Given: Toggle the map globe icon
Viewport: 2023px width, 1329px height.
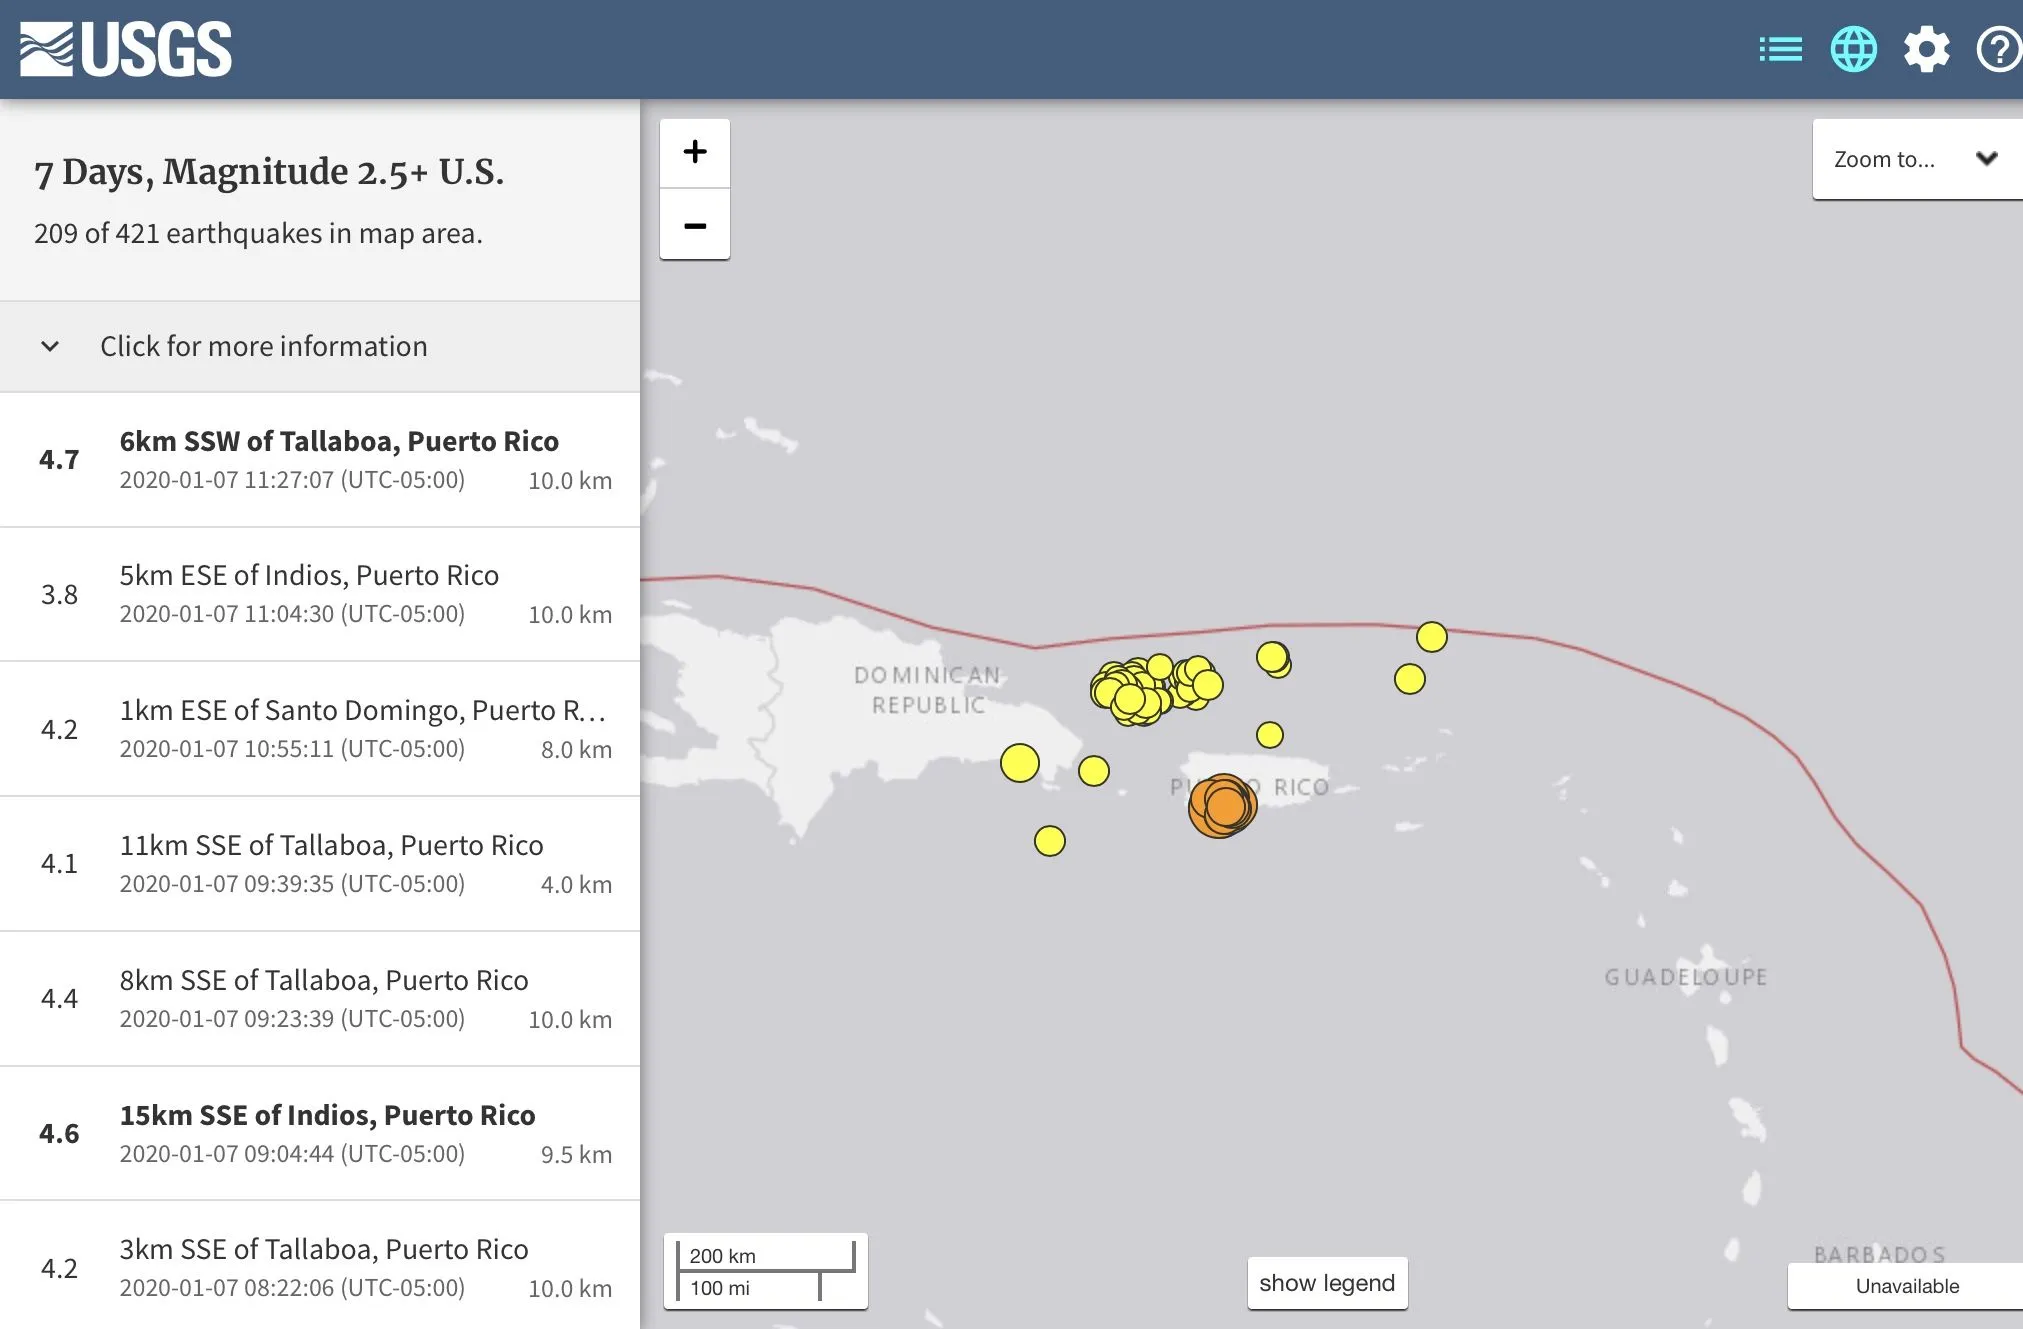Looking at the screenshot, I should (x=1853, y=49).
